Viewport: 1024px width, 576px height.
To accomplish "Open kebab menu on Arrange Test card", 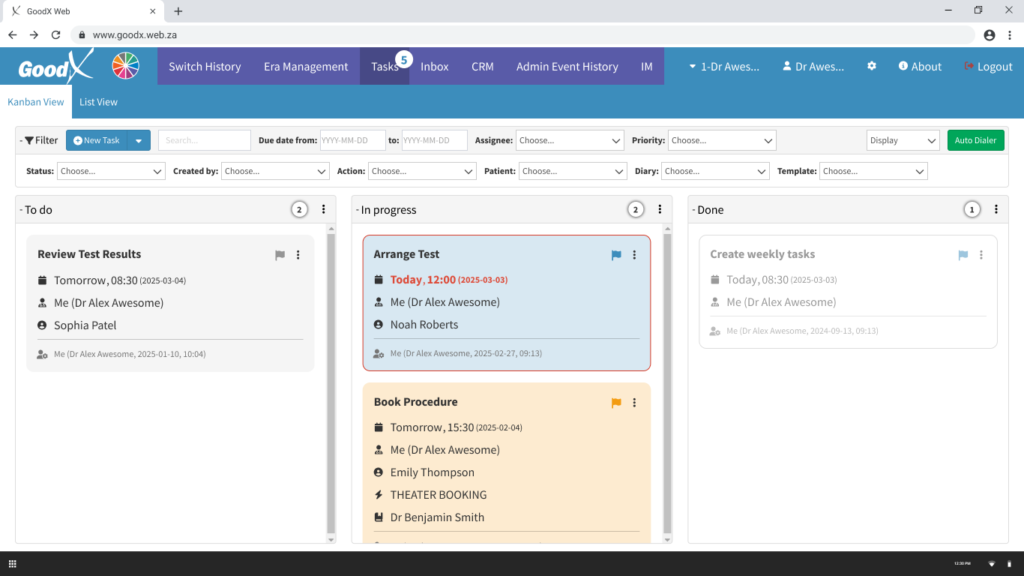I will pos(634,255).
